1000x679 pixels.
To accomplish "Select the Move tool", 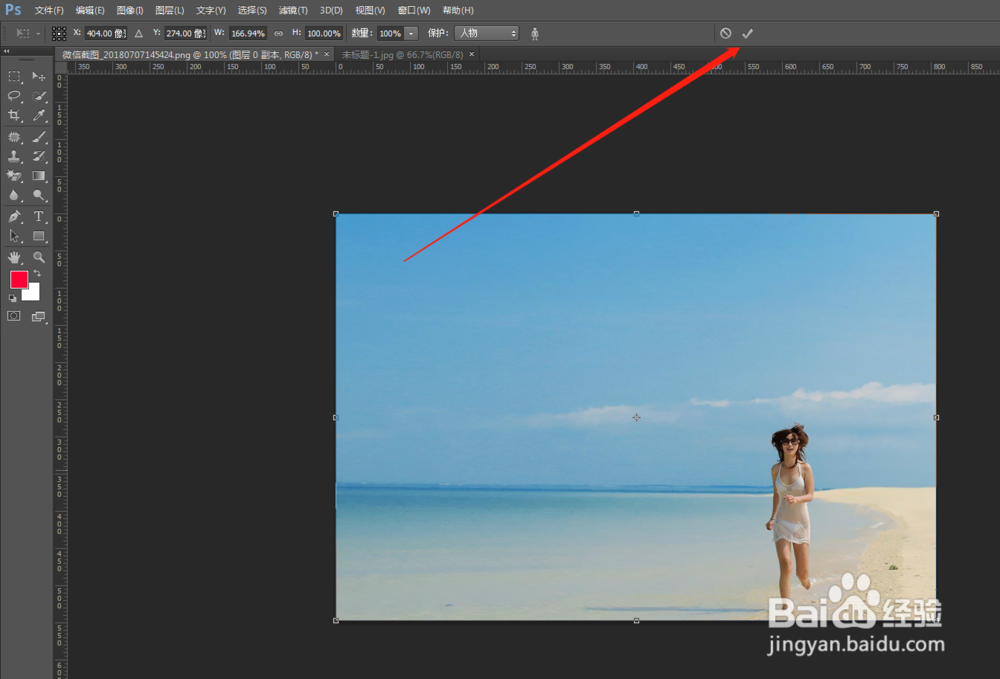I will coord(39,77).
